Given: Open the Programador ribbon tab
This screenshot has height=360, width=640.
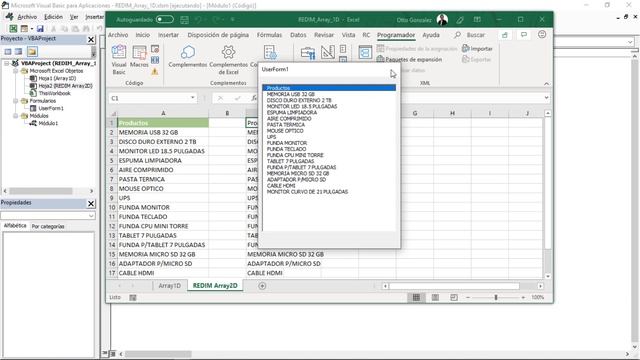Looking at the screenshot, I should (x=396, y=35).
